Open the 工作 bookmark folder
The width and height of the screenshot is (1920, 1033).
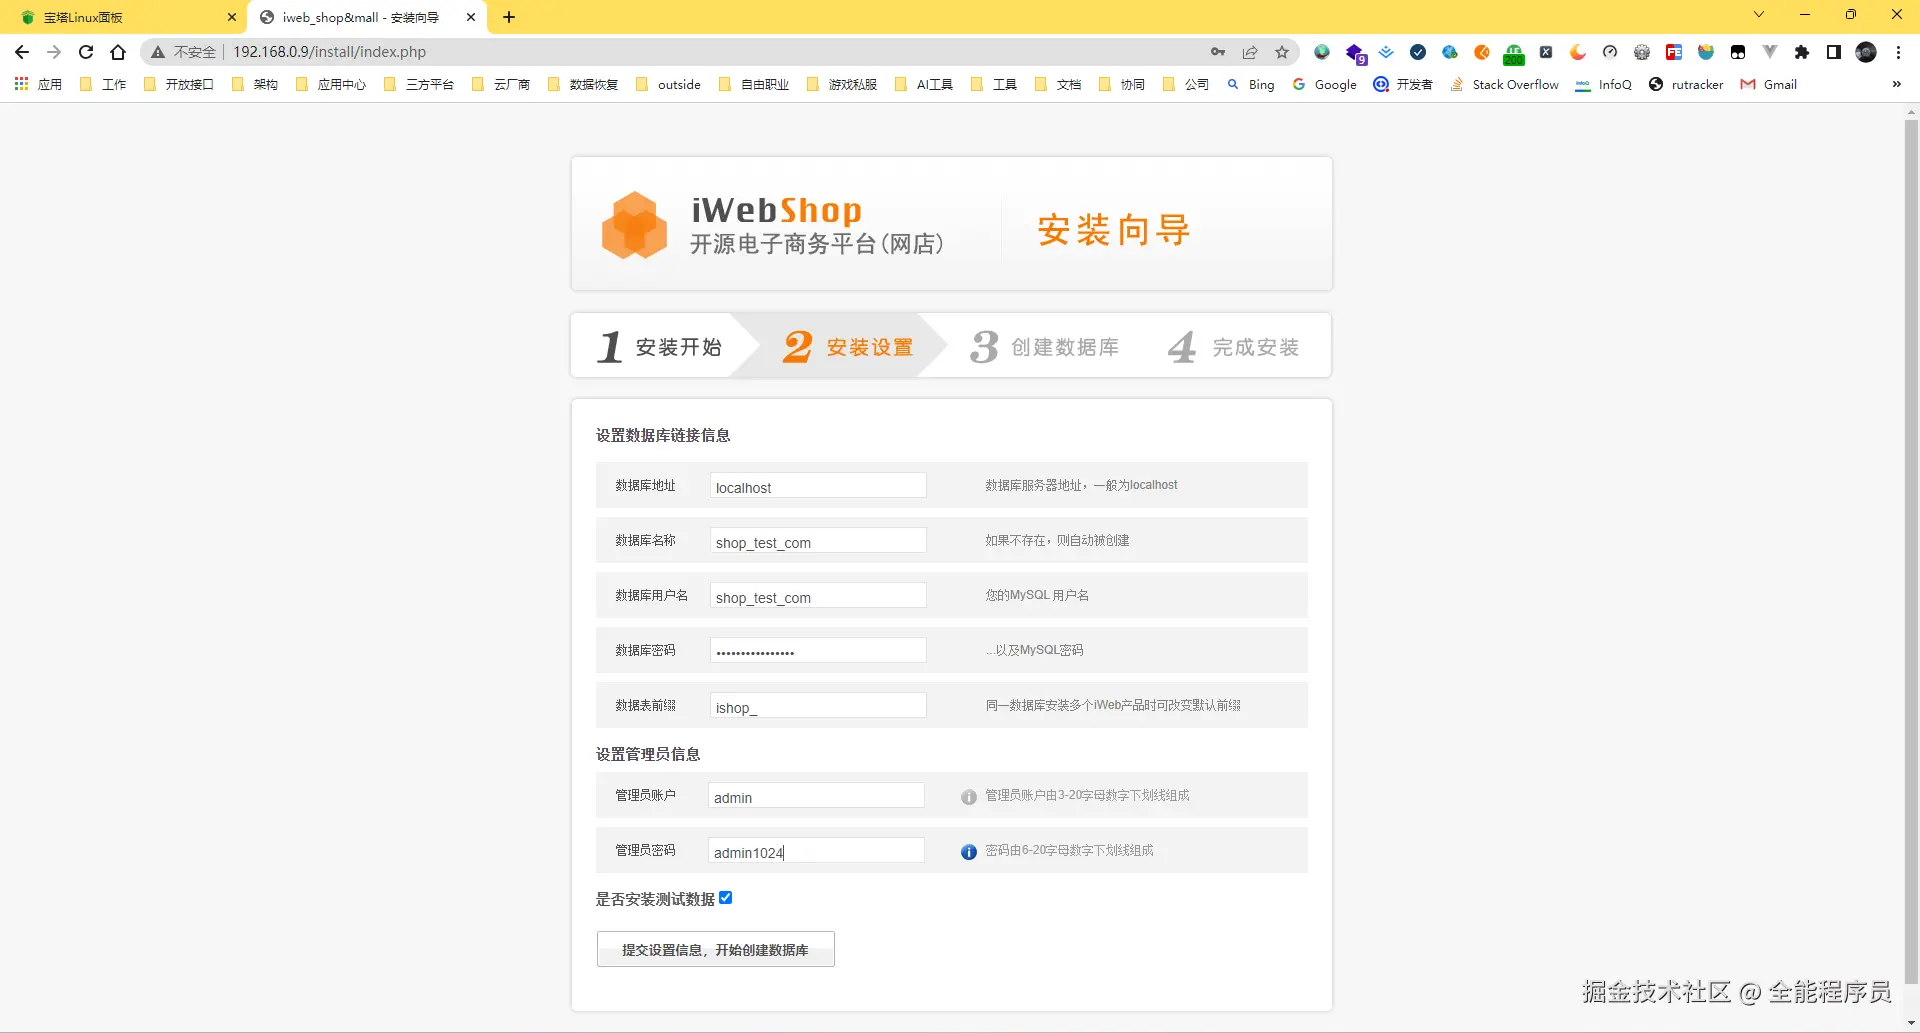103,85
